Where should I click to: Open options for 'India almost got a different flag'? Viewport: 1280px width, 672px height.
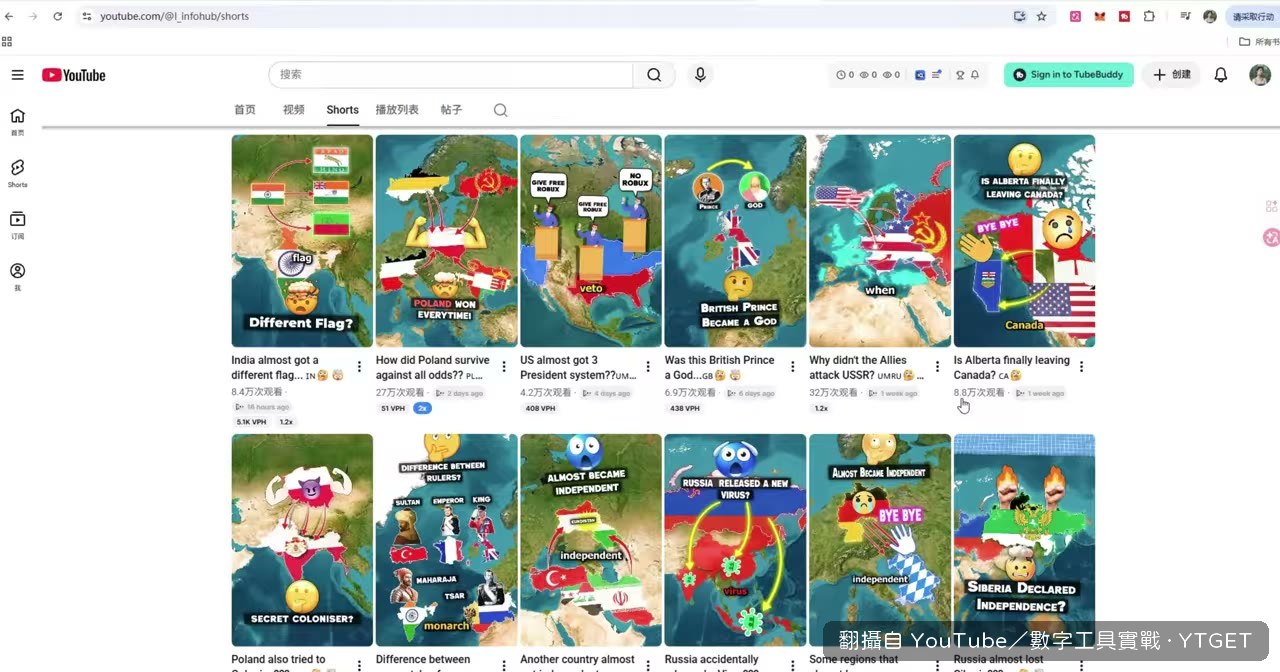[359, 367]
